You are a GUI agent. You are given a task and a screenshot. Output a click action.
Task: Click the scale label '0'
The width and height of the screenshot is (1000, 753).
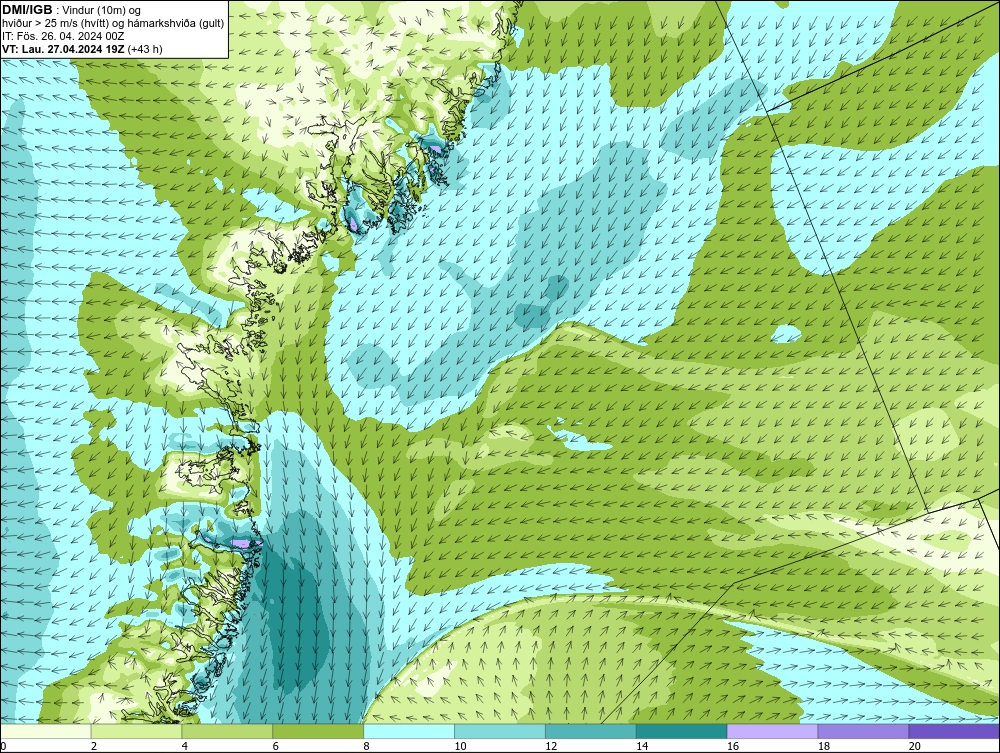tap(4, 746)
